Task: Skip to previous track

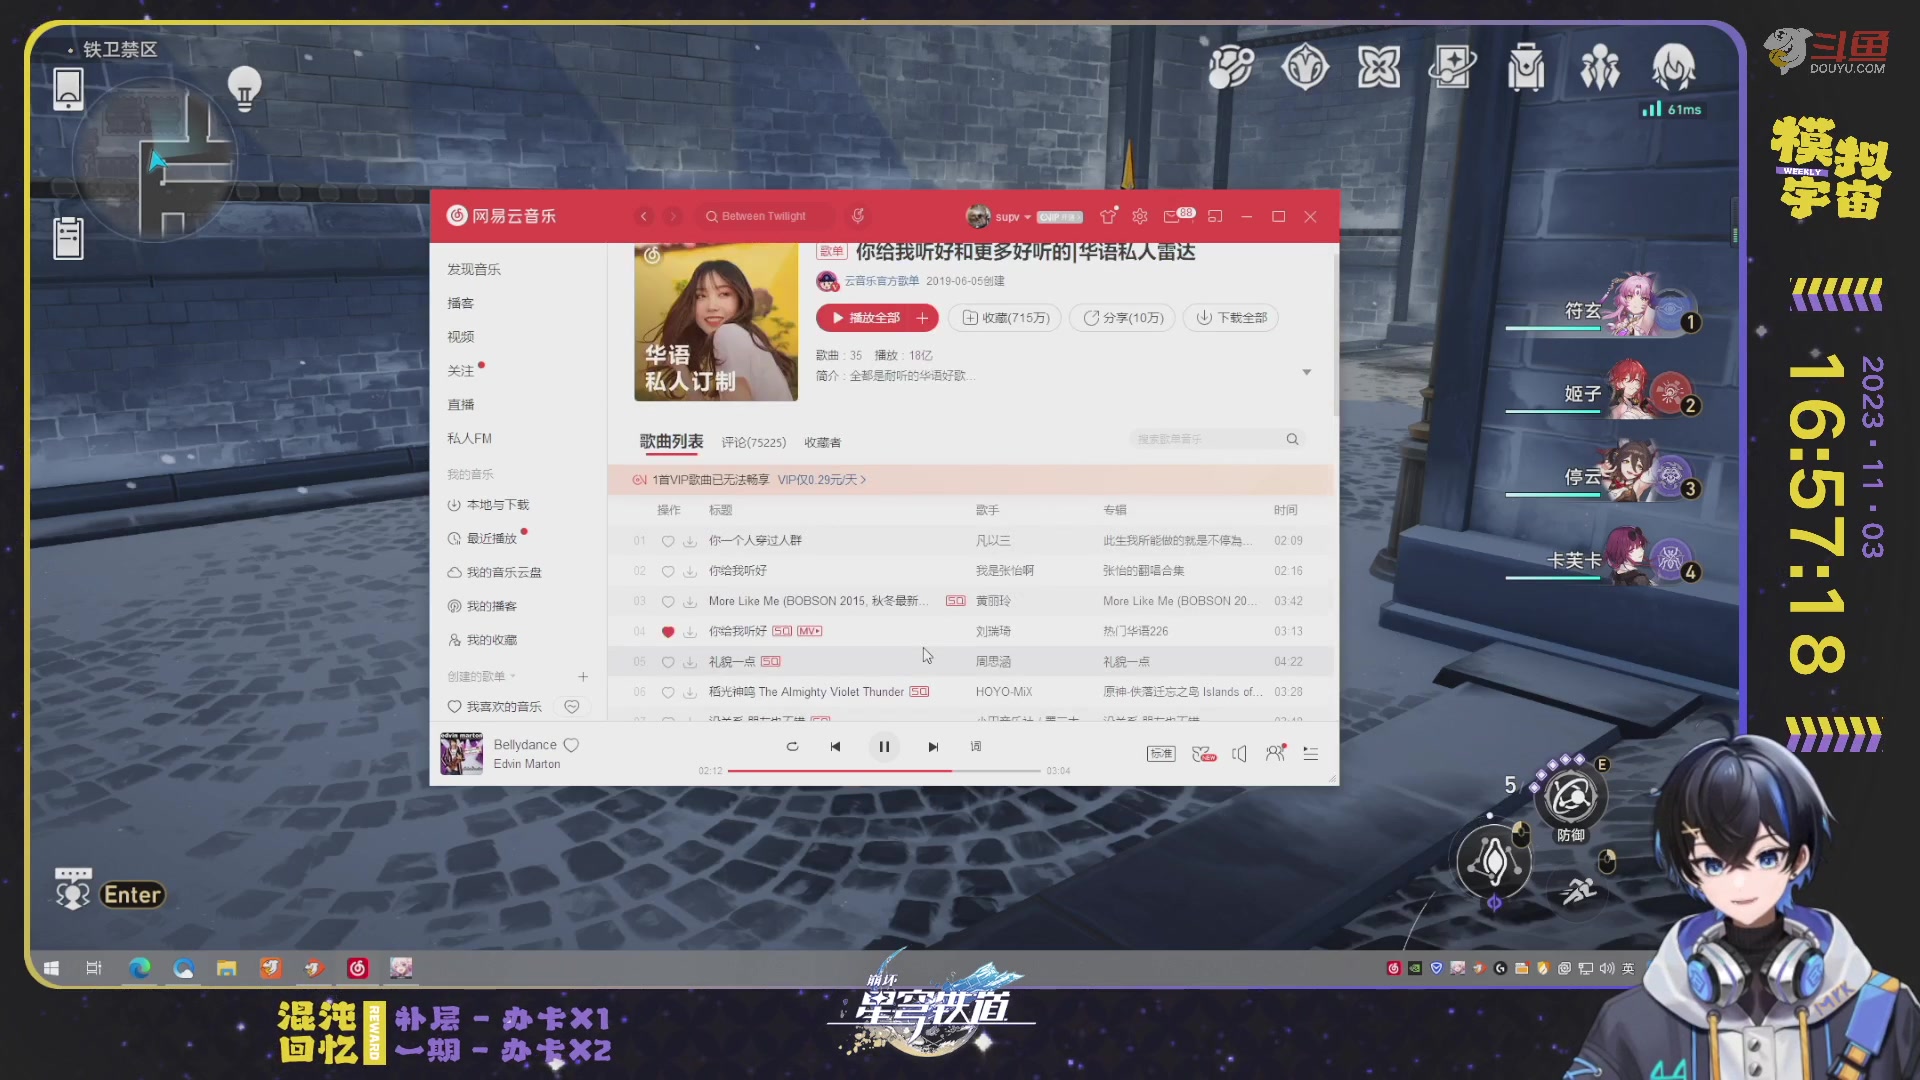Action: [835, 747]
